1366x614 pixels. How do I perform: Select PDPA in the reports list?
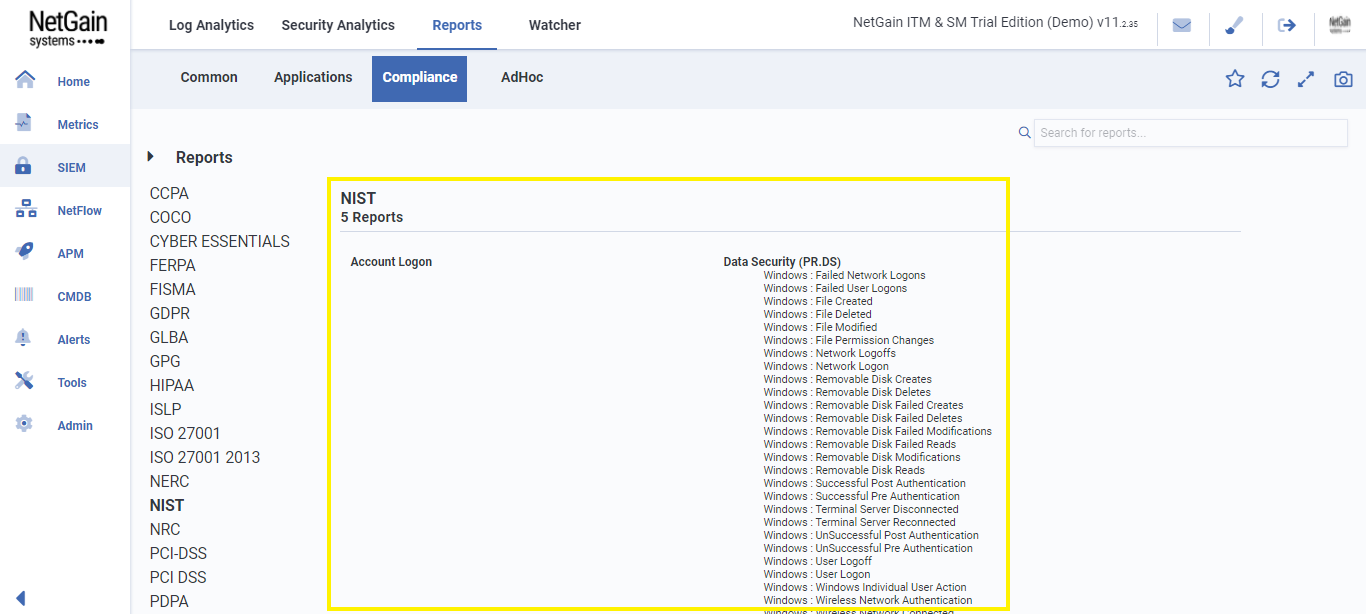tap(169, 601)
